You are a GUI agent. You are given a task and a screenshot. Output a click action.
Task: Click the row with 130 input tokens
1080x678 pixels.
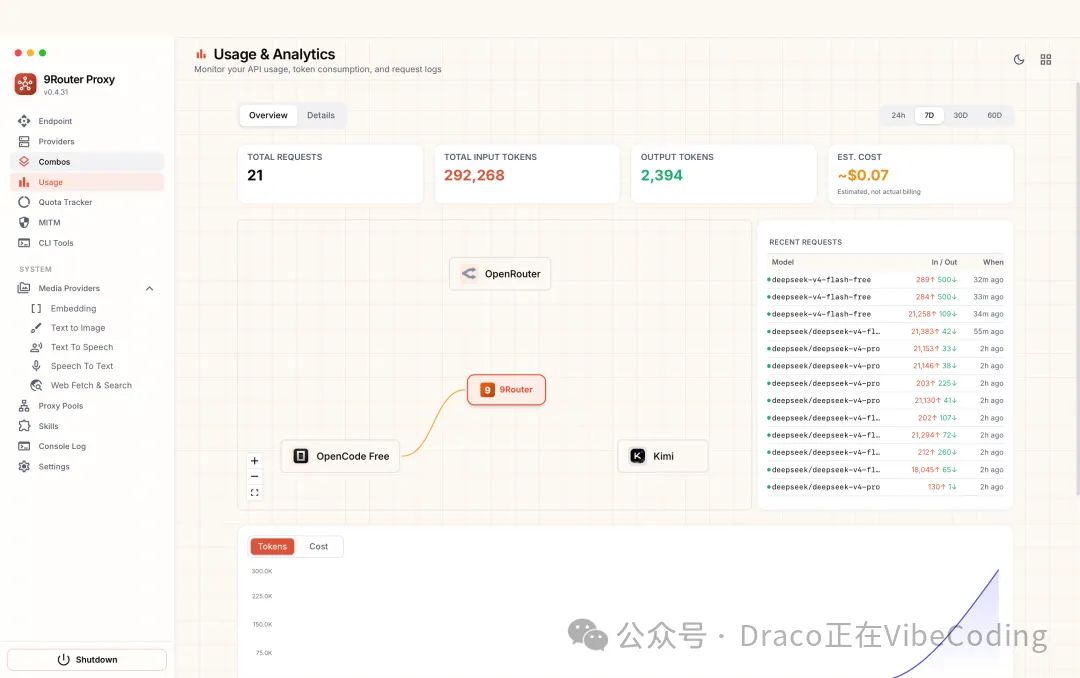885,487
